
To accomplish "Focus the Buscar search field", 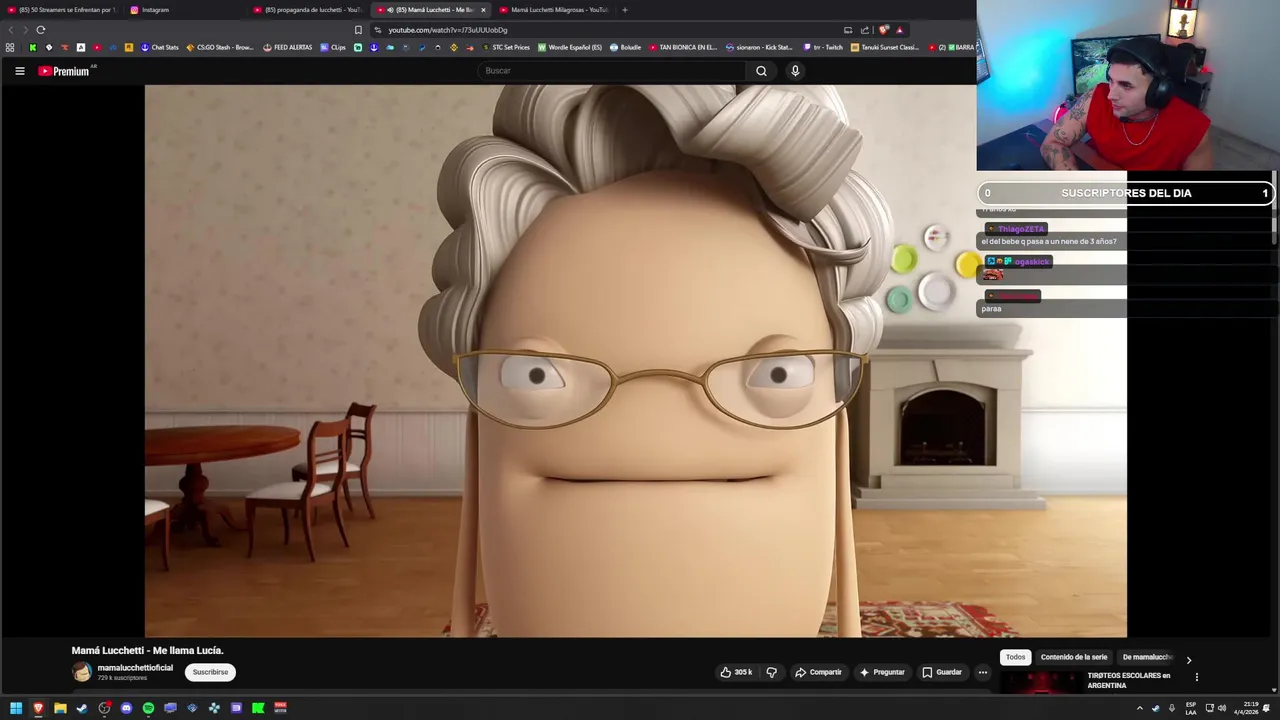I will click(612, 71).
